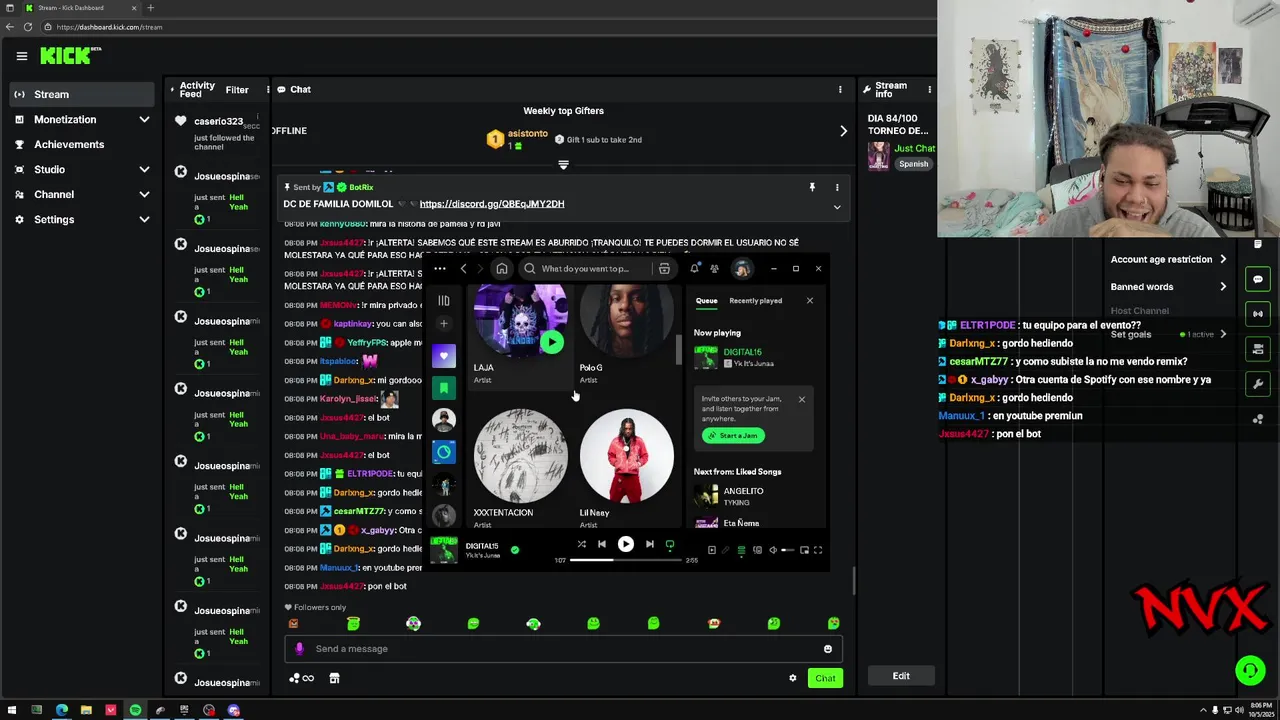
Task: Open Spotify profile avatar
Action: point(742,268)
